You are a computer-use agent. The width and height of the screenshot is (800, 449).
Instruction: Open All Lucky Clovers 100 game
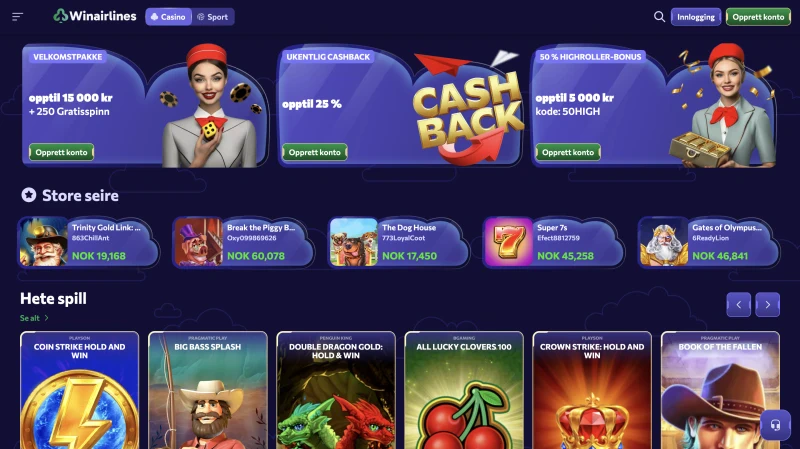(x=464, y=390)
